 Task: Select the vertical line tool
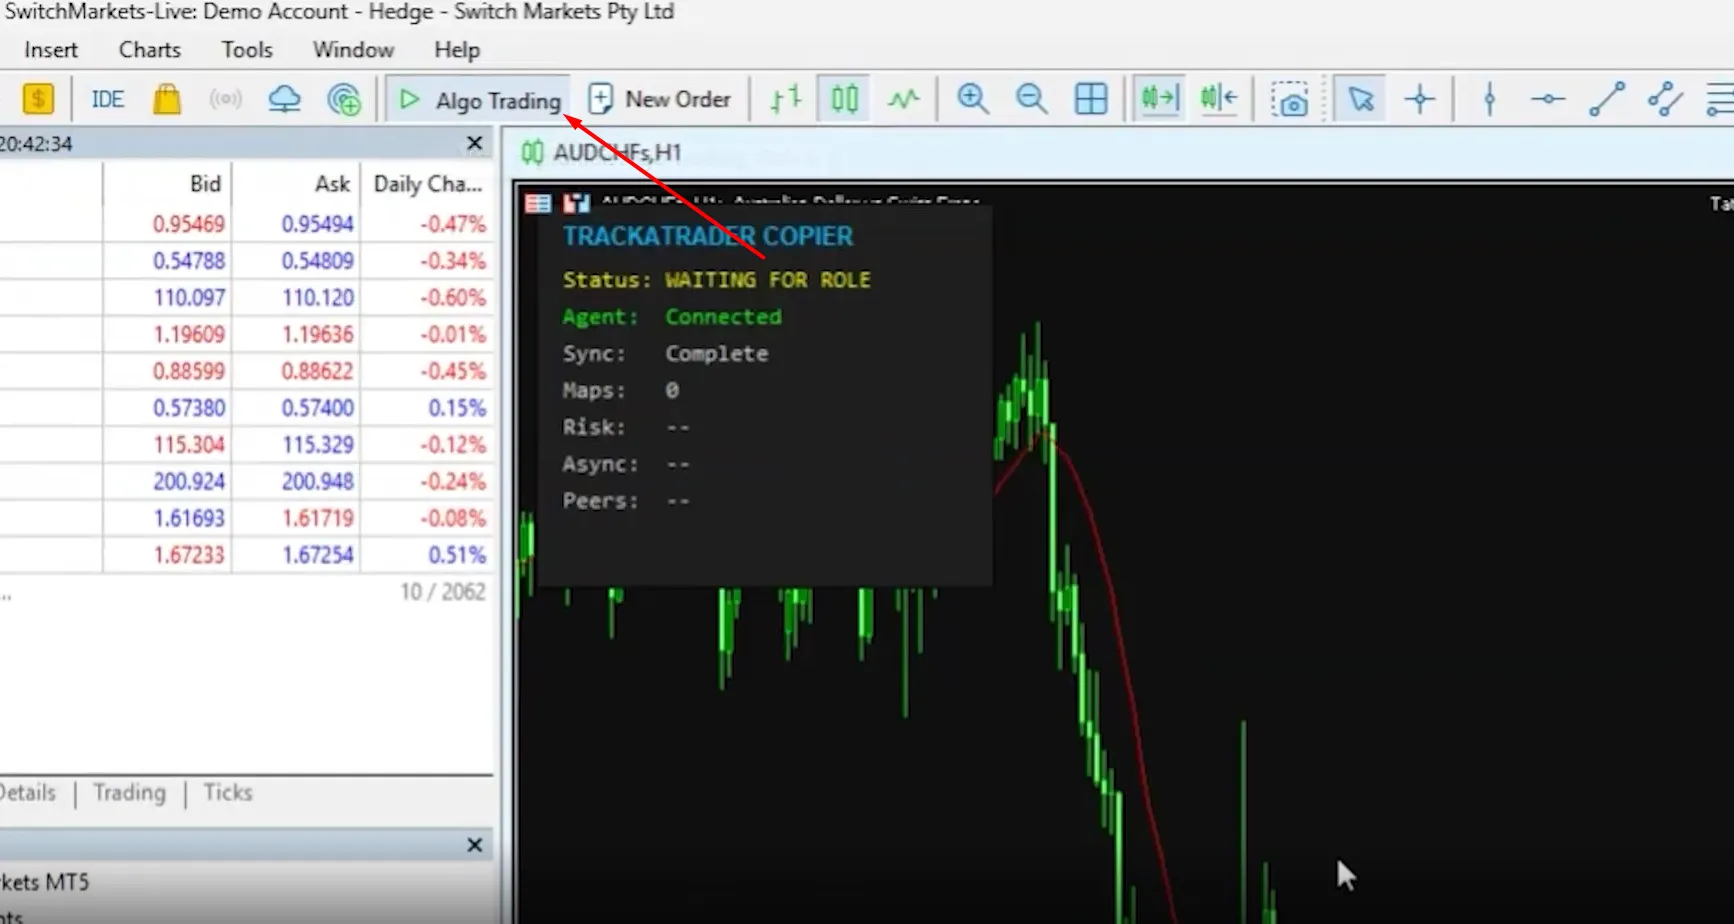point(1490,99)
